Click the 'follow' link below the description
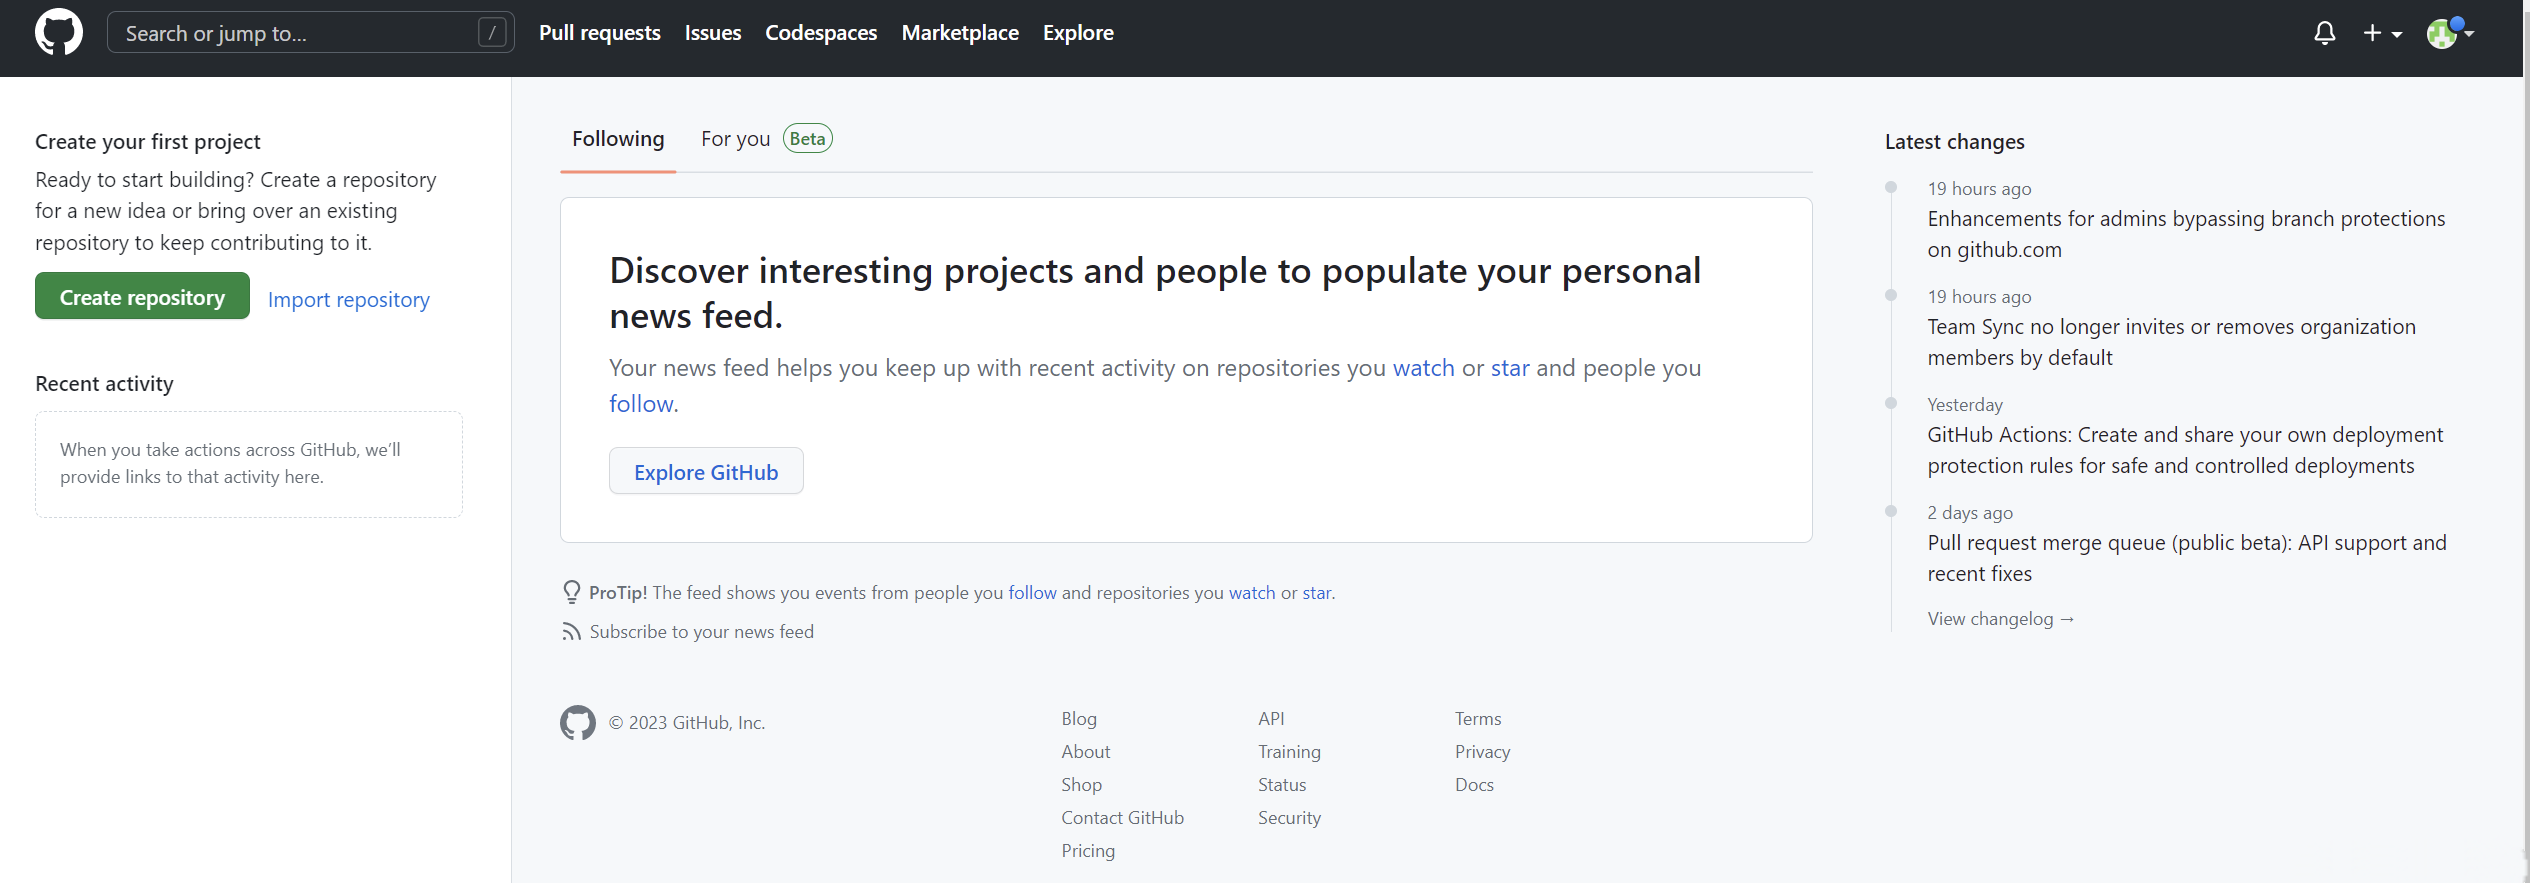The width and height of the screenshot is (2530, 883). 641,404
